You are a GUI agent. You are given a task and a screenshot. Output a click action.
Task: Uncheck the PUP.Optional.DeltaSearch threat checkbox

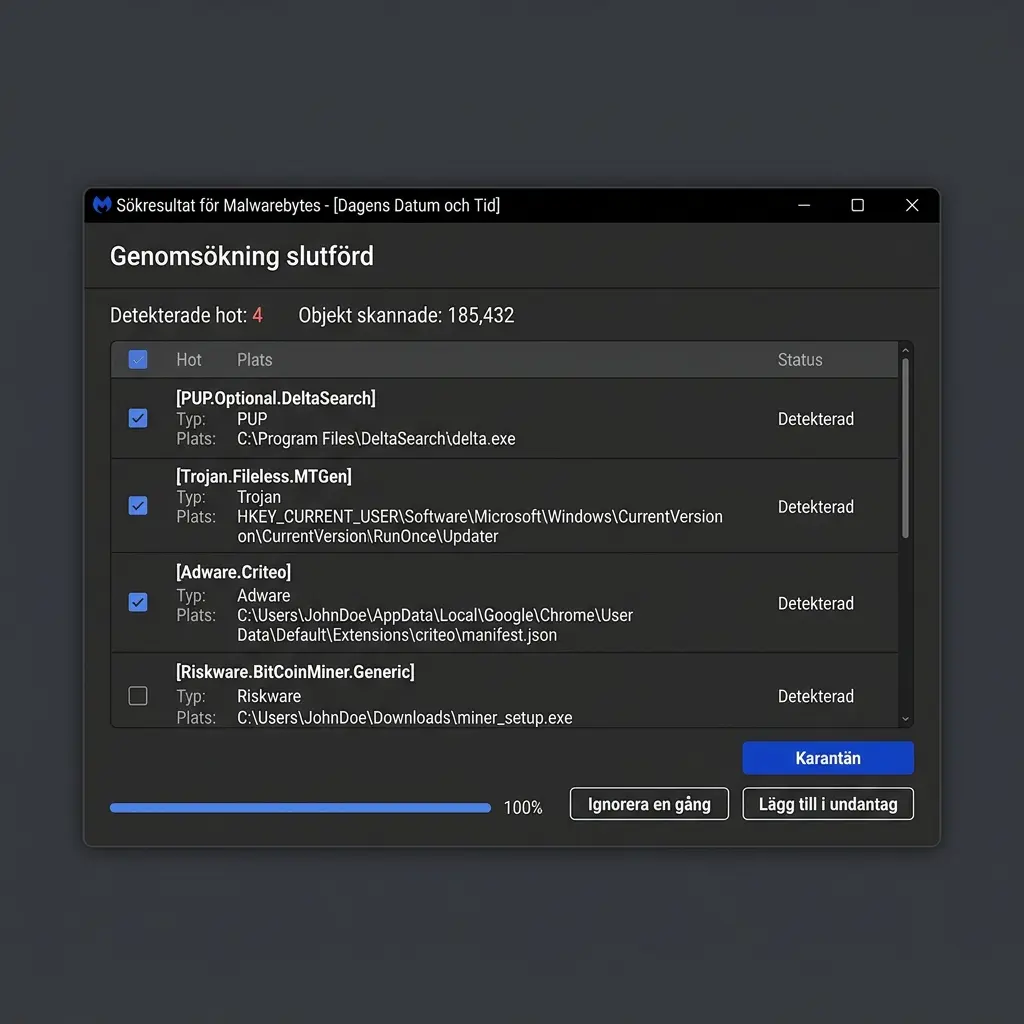[138, 418]
